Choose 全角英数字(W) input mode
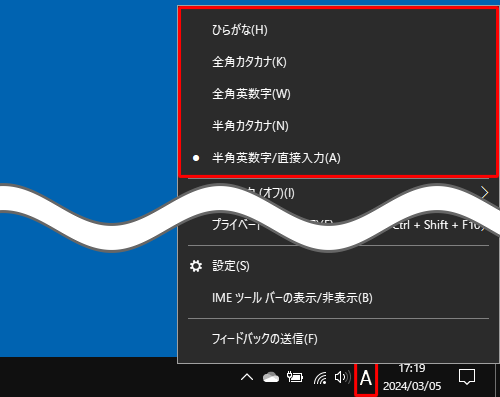Image resolution: width=500 pixels, height=397 pixels. 338,94
